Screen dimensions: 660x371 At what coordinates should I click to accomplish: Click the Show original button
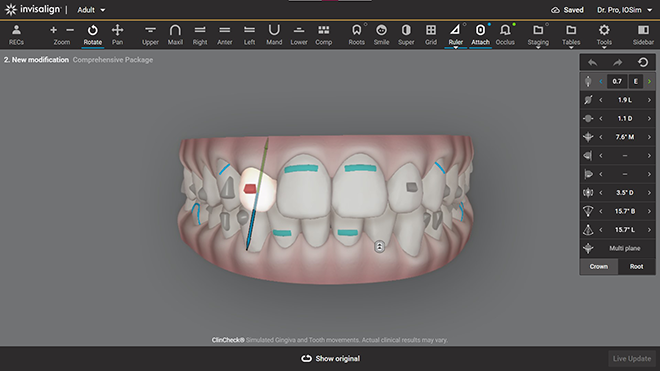pos(330,359)
